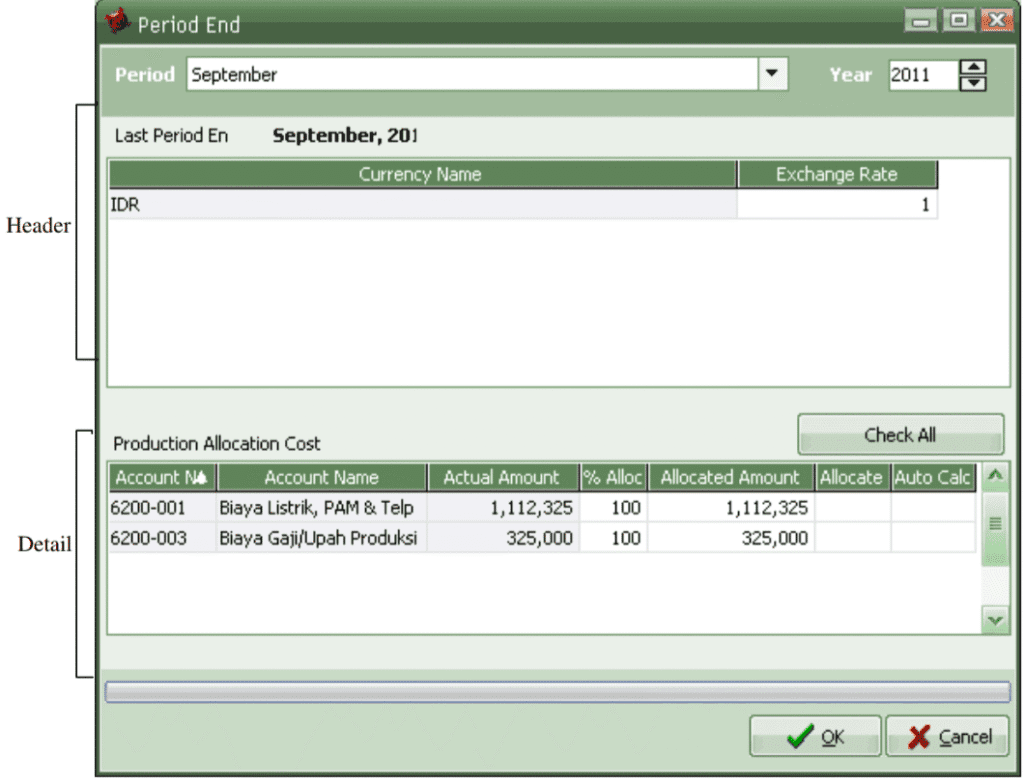
Task: Toggle Allocate cell for Biaya Gaji/Upah Produksi
Action: [x=852, y=538]
